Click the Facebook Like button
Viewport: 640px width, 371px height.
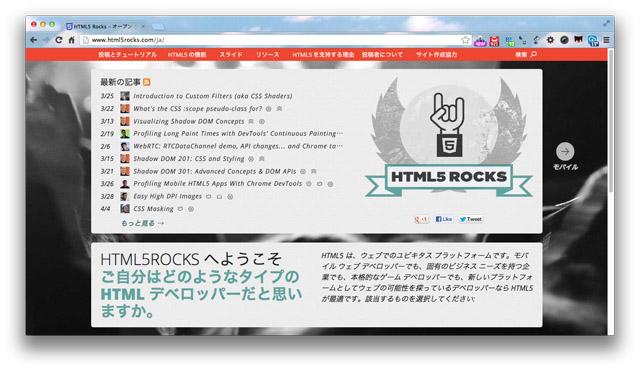click(x=444, y=219)
